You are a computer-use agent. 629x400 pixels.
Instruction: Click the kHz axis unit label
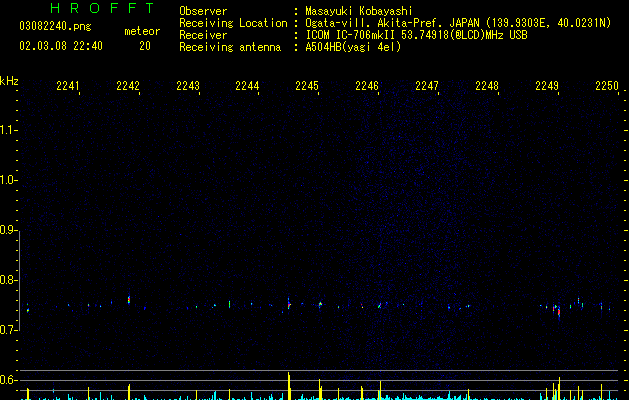click(x=9, y=81)
